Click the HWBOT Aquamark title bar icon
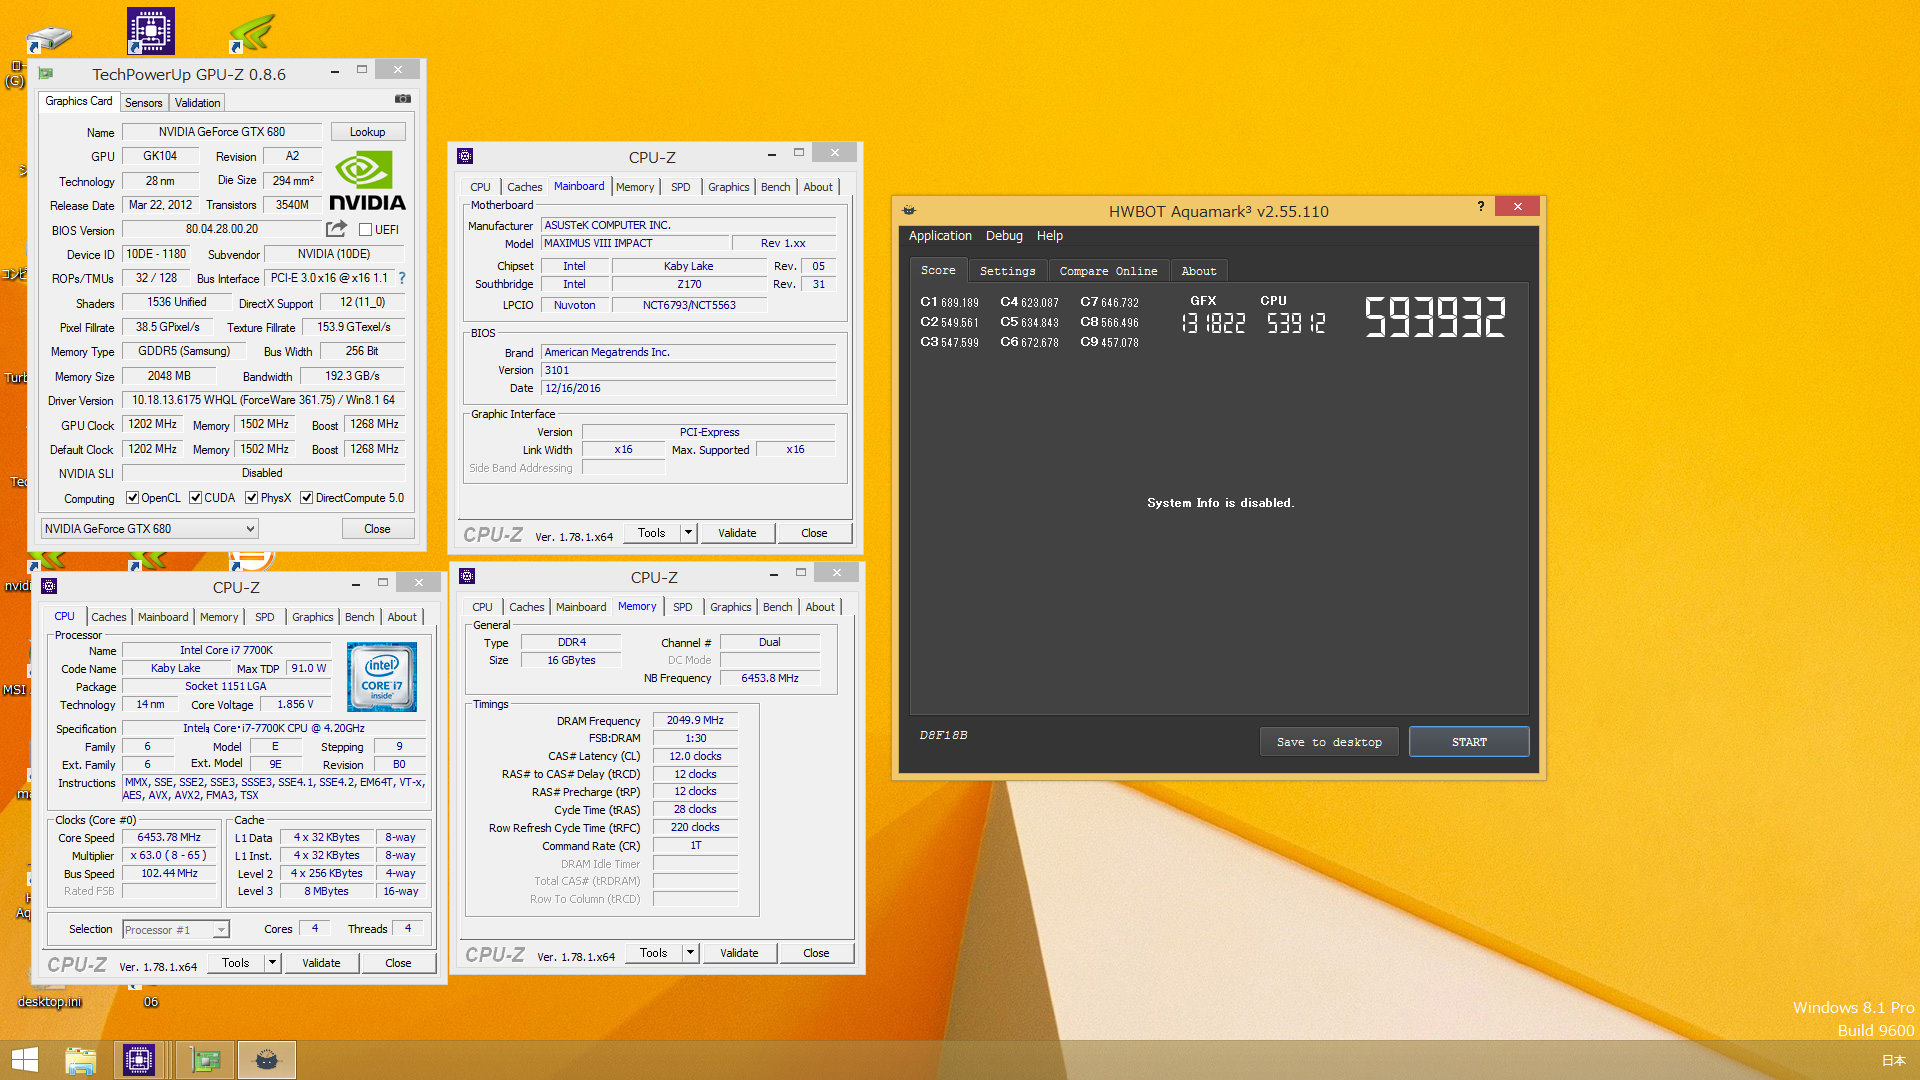Screen dimensions: 1920x1080 [x=909, y=210]
